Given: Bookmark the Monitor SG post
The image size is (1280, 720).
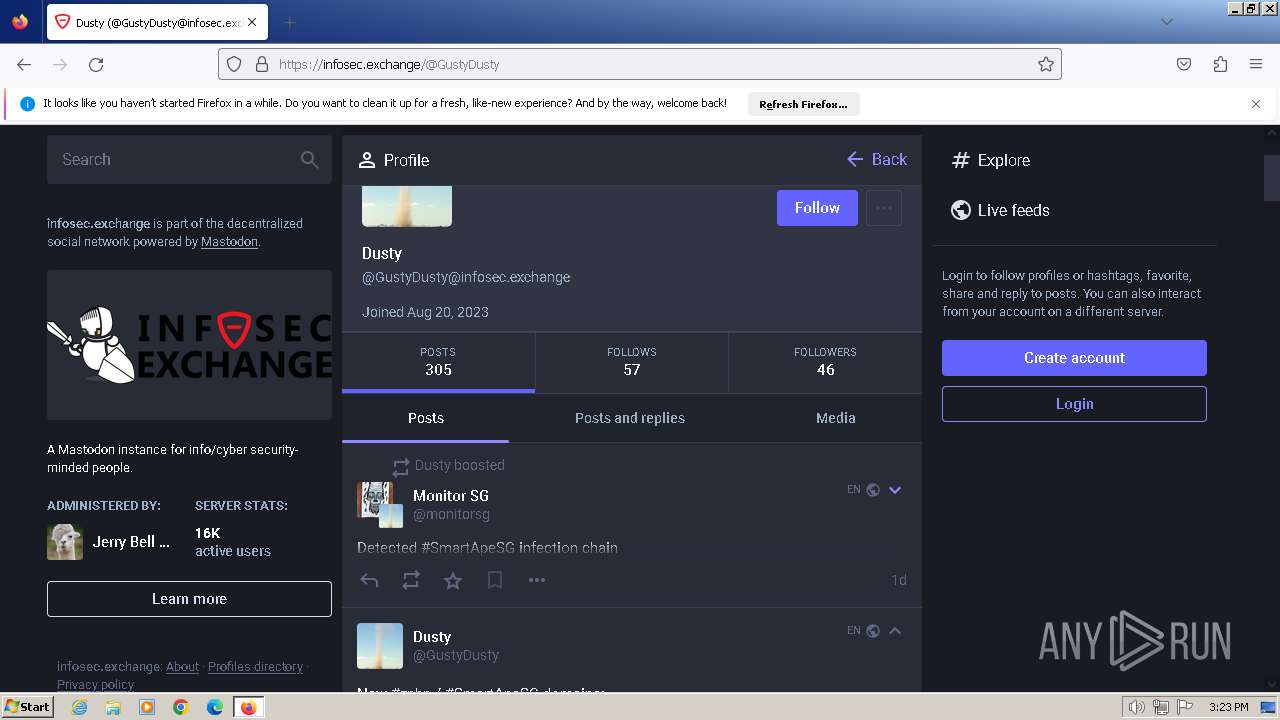Looking at the screenshot, I should pos(495,580).
